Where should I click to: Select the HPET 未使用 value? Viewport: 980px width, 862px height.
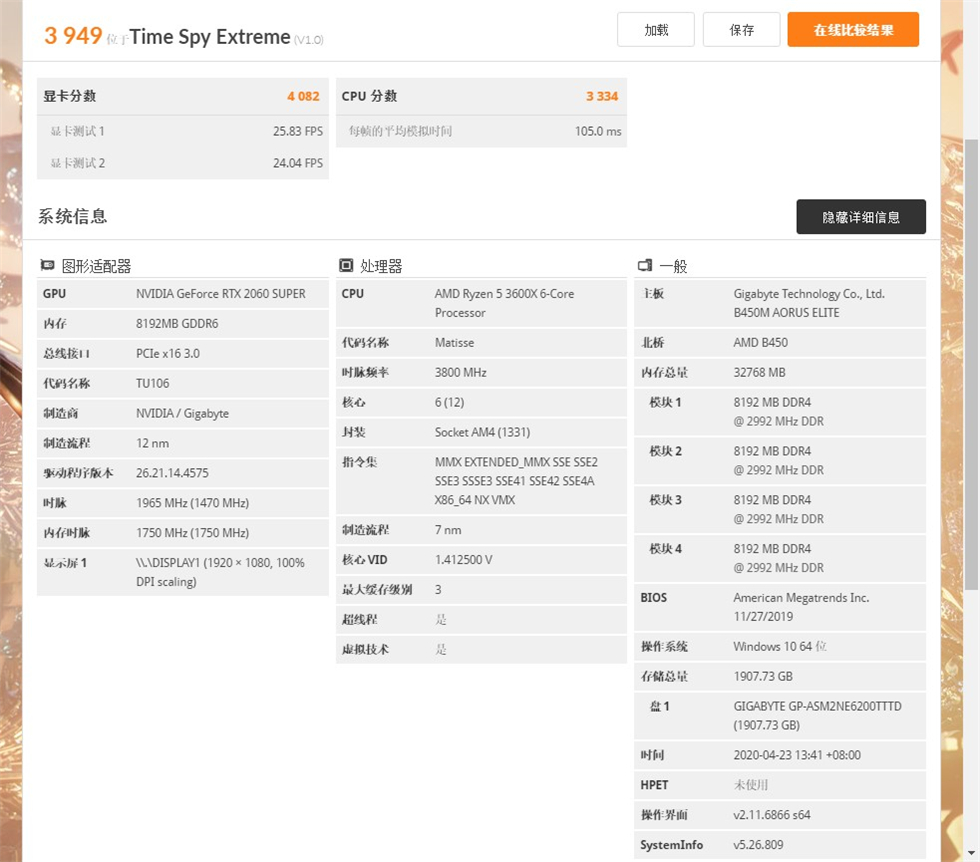click(751, 785)
